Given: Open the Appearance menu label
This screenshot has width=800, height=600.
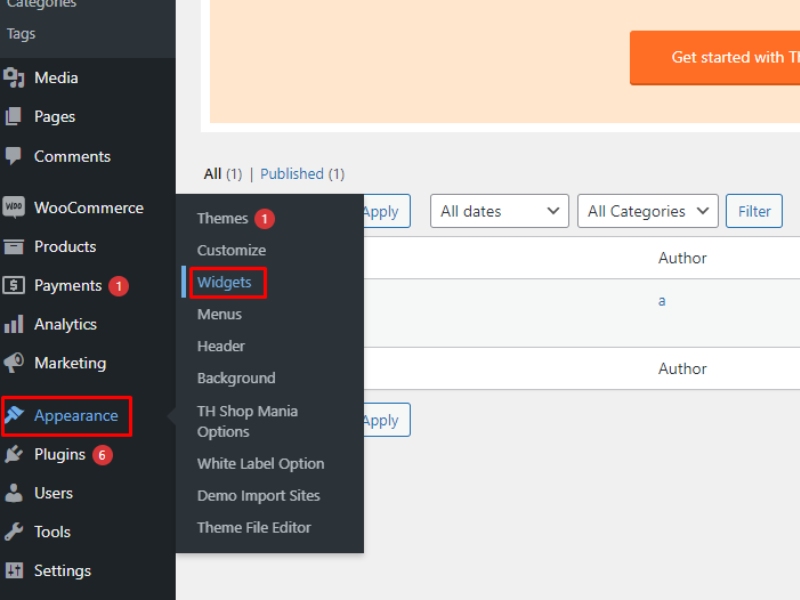Looking at the screenshot, I should (x=76, y=416).
